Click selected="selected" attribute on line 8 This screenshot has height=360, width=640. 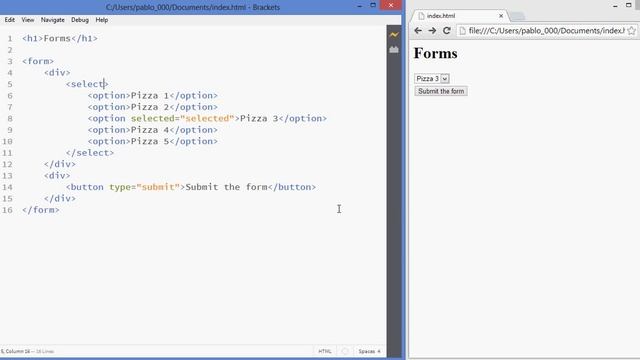pos(182,118)
